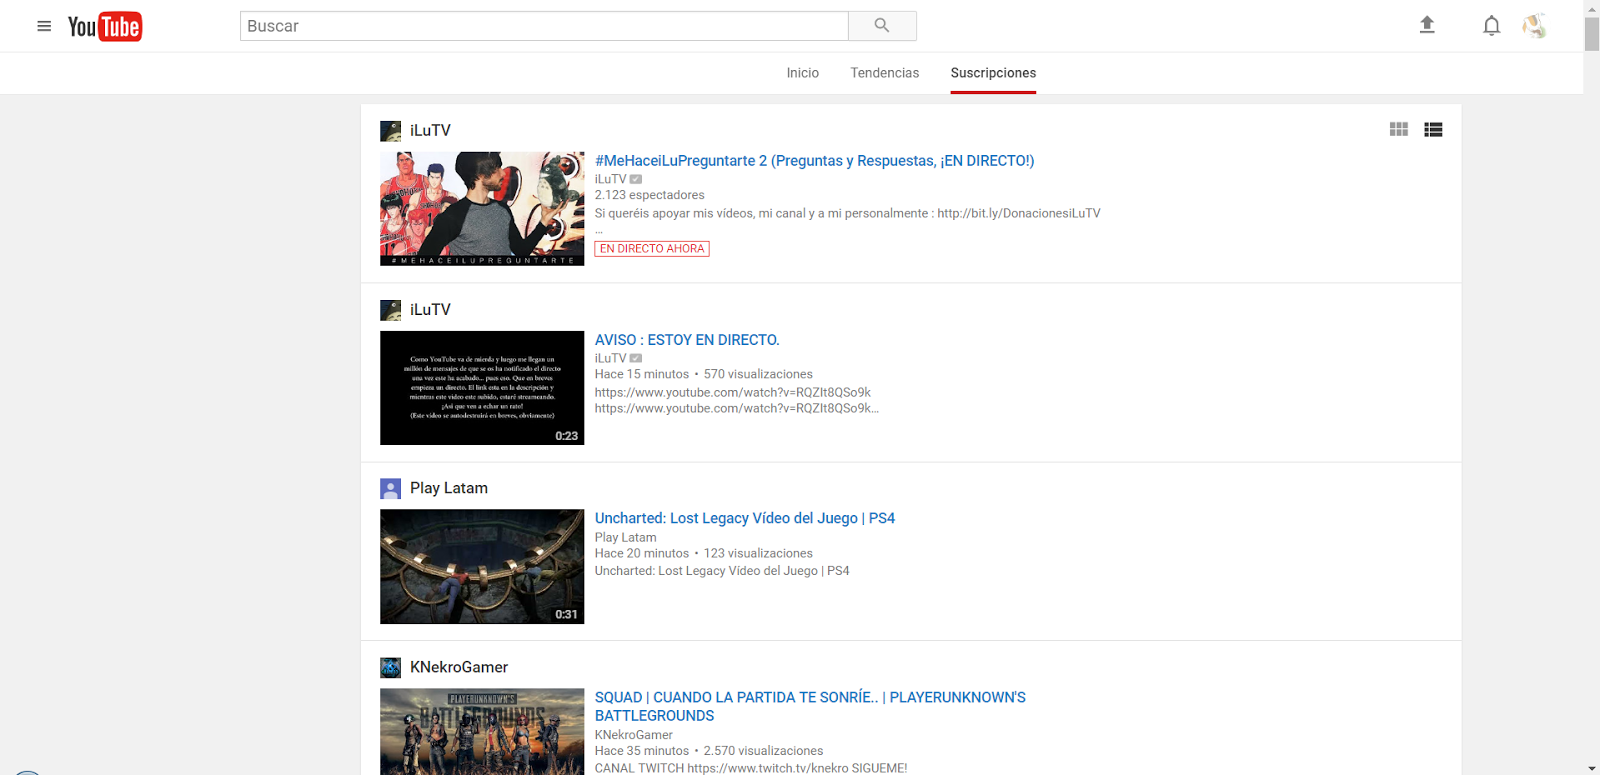Click the vertical scrollbar thumb
Screen dimensions: 1600x775
click(1592, 33)
